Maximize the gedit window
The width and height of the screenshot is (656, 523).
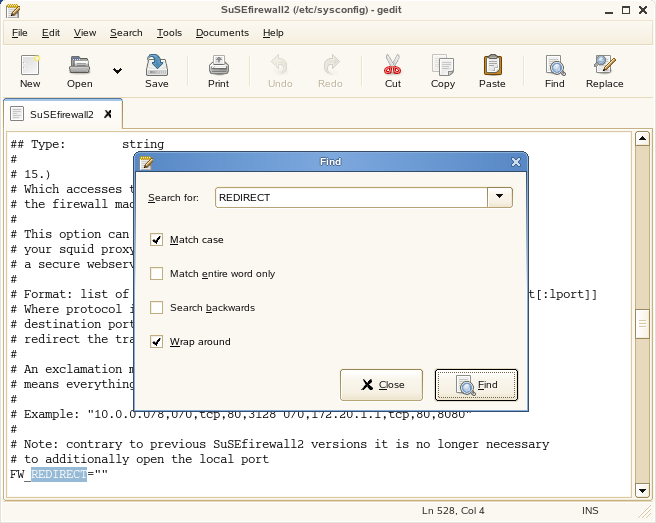(626, 10)
